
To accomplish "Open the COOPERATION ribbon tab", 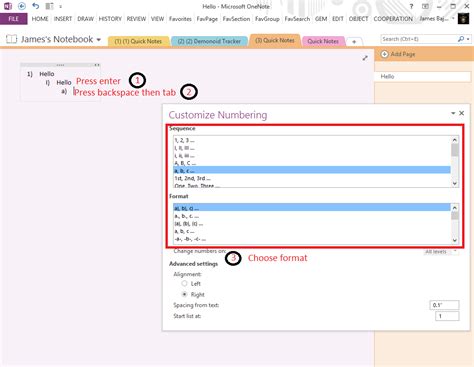I will tap(393, 19).
